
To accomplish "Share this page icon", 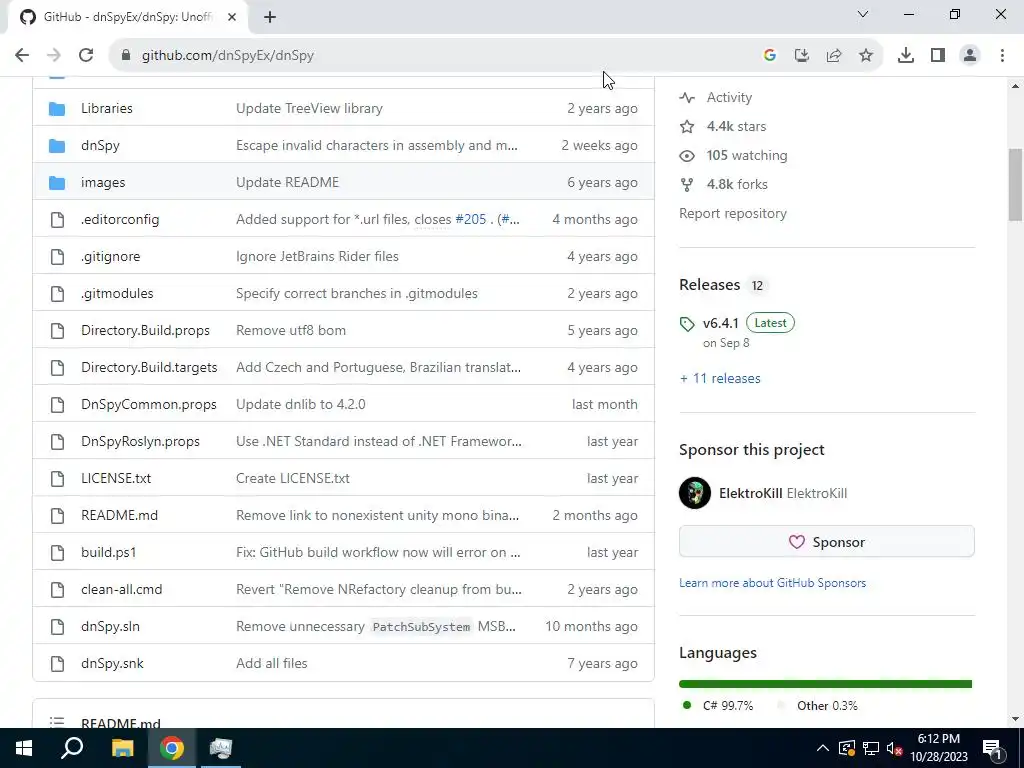I will point(834,56).
